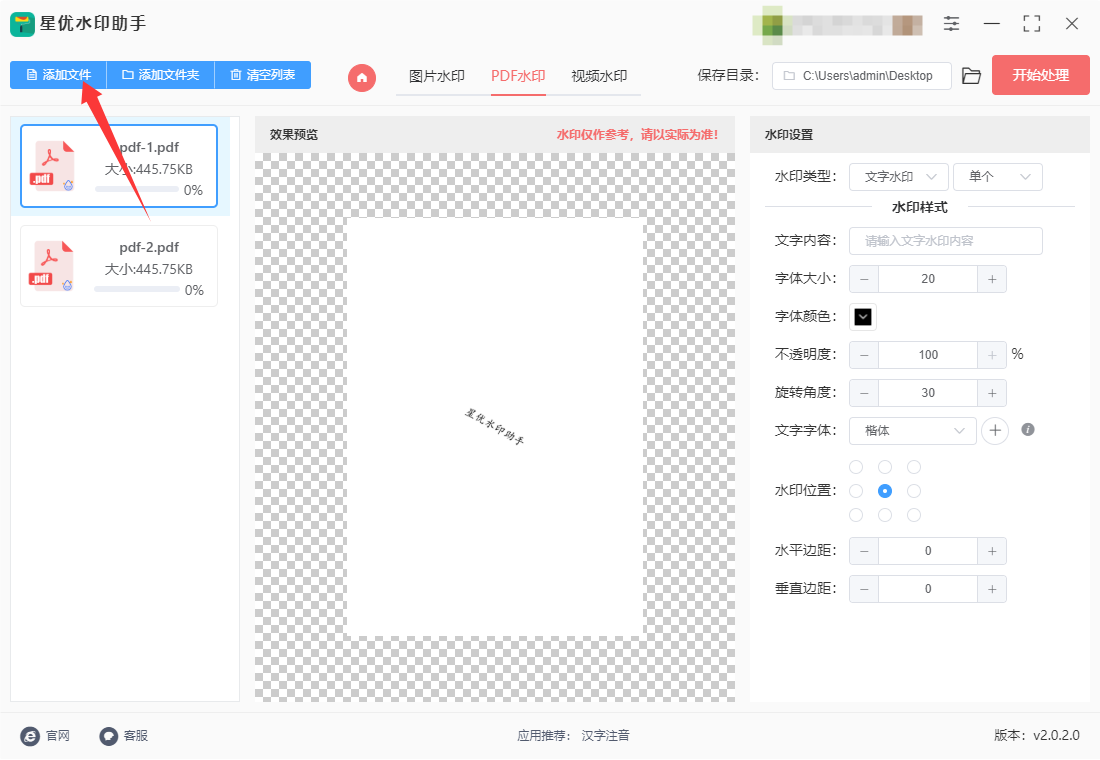Open the 单个 watermark count dropdown
The width and height of the screenshot is (1100, 760).
click(998, 177)
